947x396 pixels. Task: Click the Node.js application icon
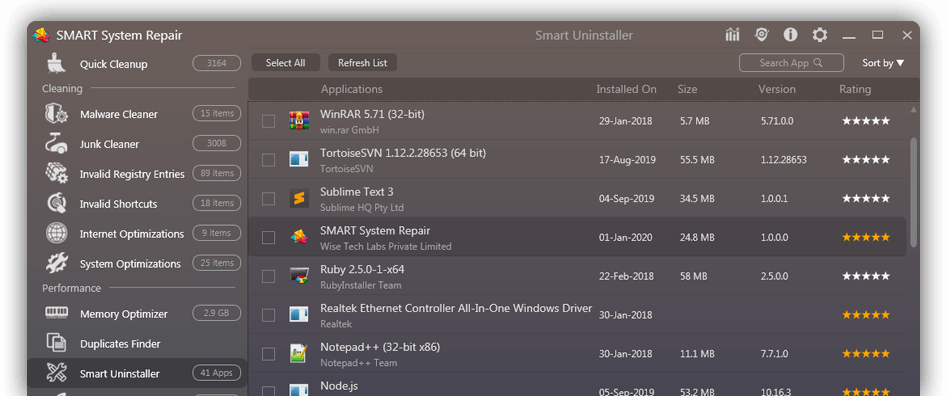pos(299,389)
